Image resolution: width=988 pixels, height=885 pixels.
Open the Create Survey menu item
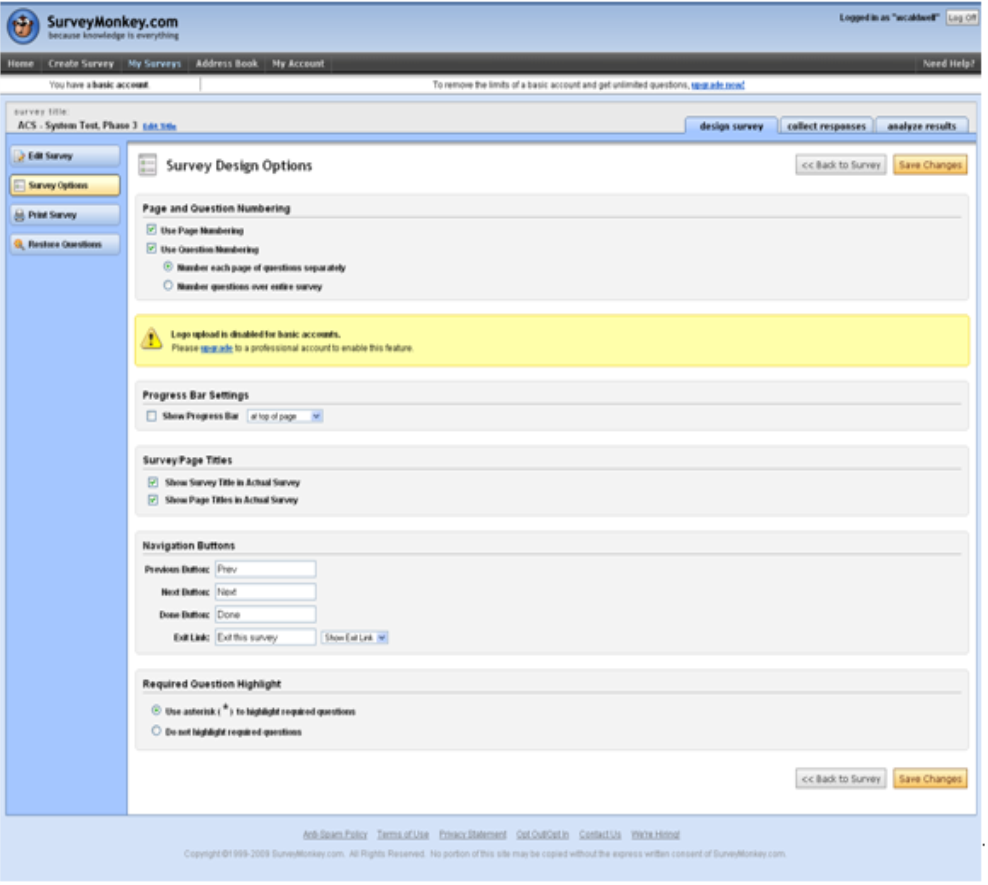pyautogui.click(x=81, y=63)
